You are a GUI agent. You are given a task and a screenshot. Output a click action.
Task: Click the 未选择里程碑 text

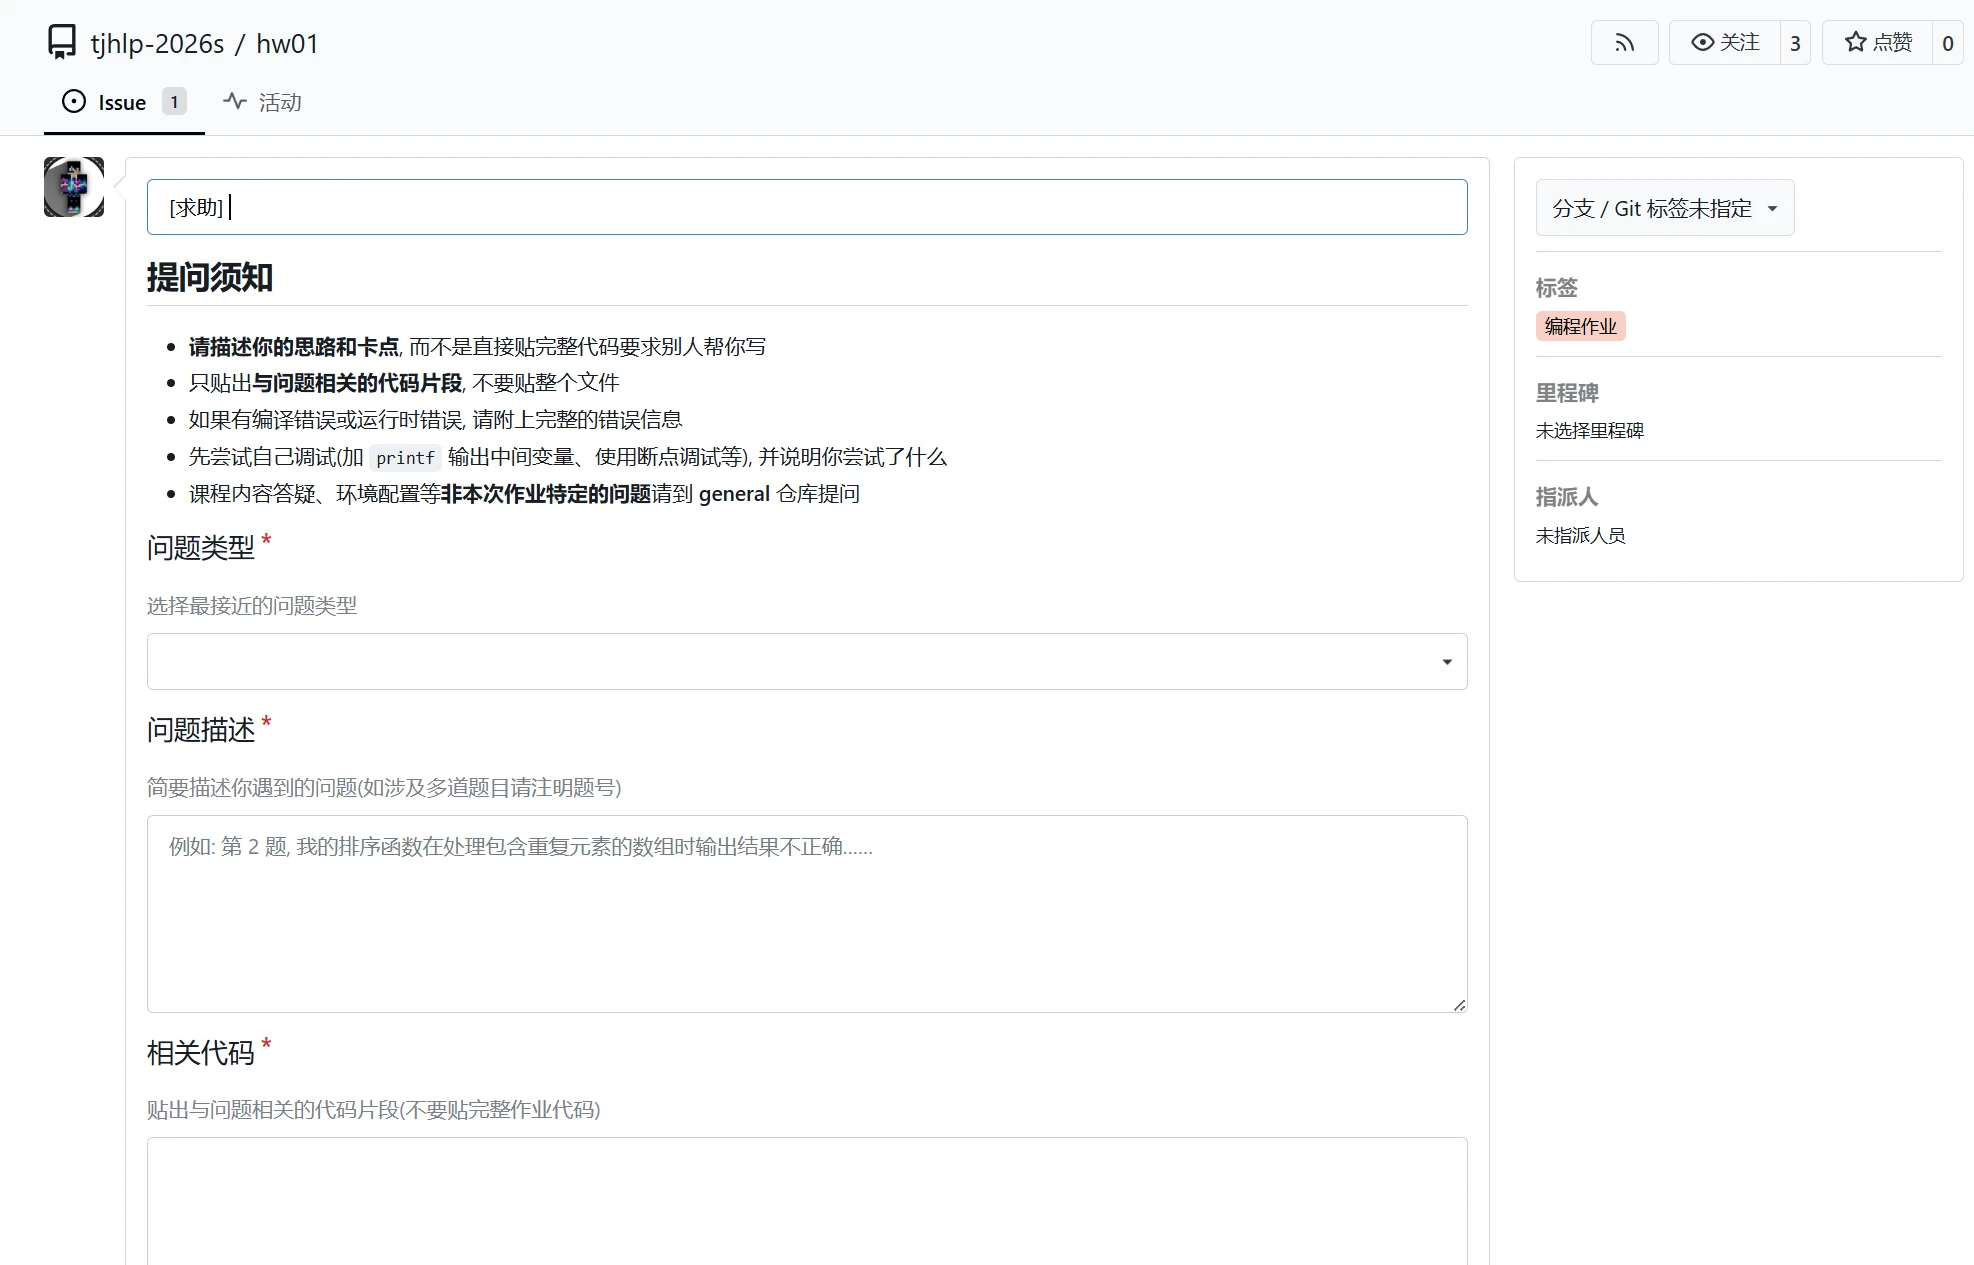coord(1590,431)
